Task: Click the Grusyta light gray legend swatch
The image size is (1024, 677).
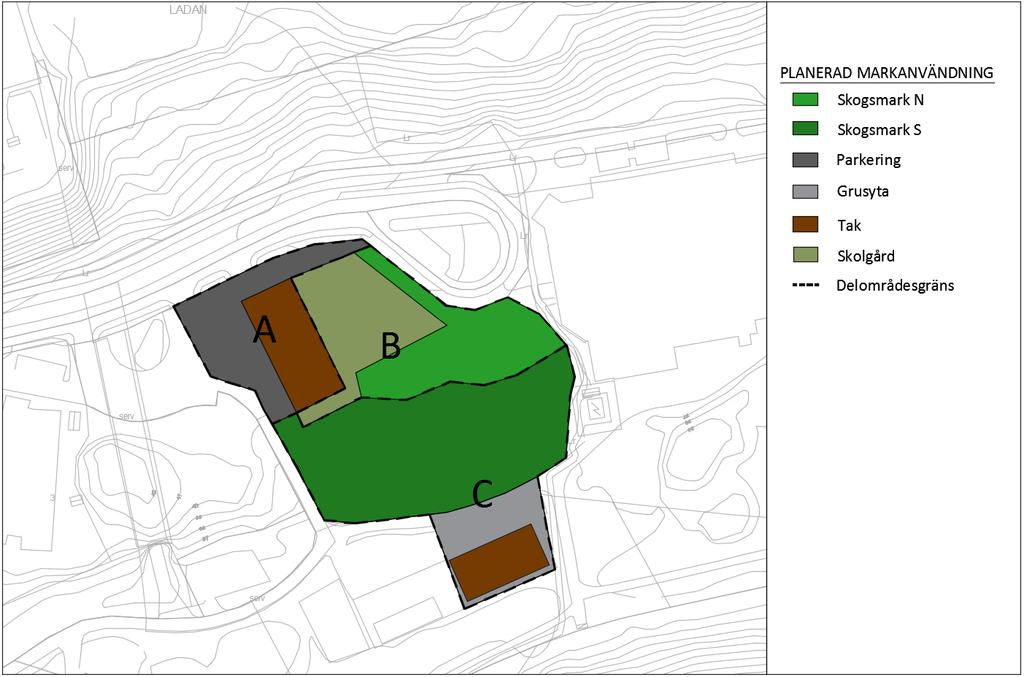Action: pos(805,191)
